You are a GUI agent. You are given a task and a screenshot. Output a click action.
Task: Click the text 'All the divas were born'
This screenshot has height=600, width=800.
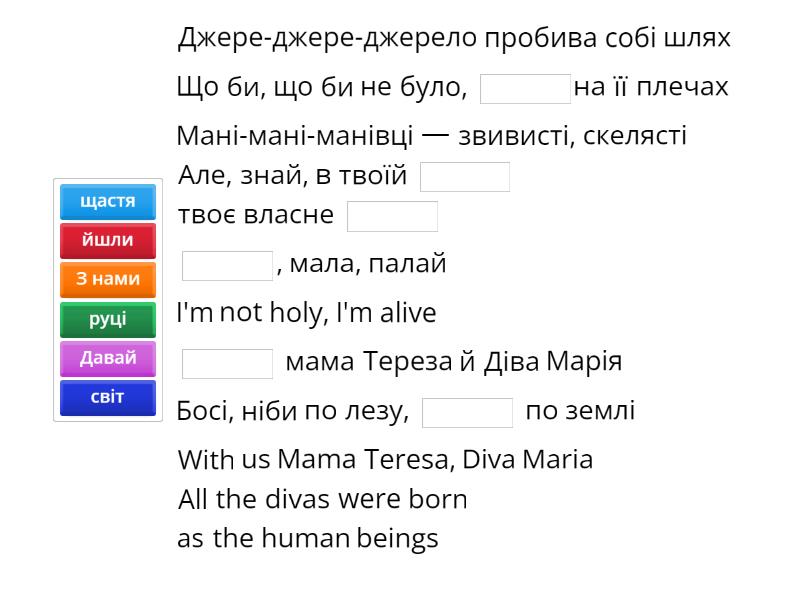(322, 499)
